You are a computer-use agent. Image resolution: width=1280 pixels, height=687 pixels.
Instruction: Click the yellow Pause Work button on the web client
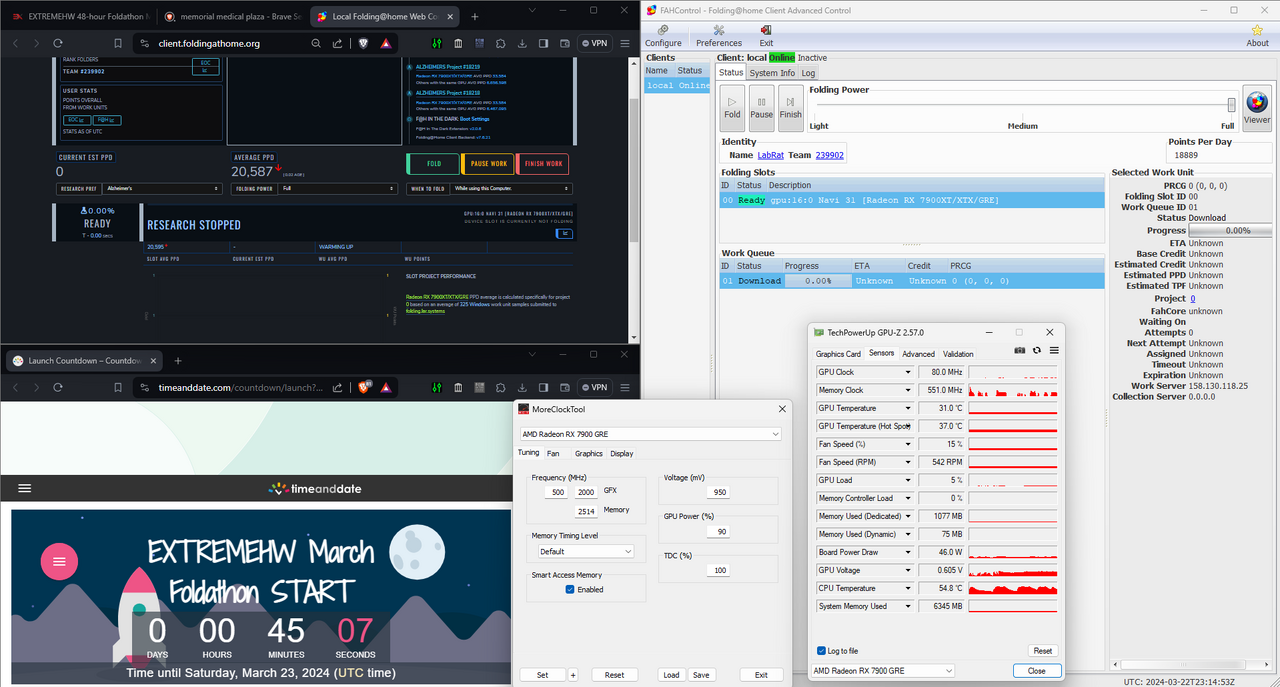coord(488,164)
